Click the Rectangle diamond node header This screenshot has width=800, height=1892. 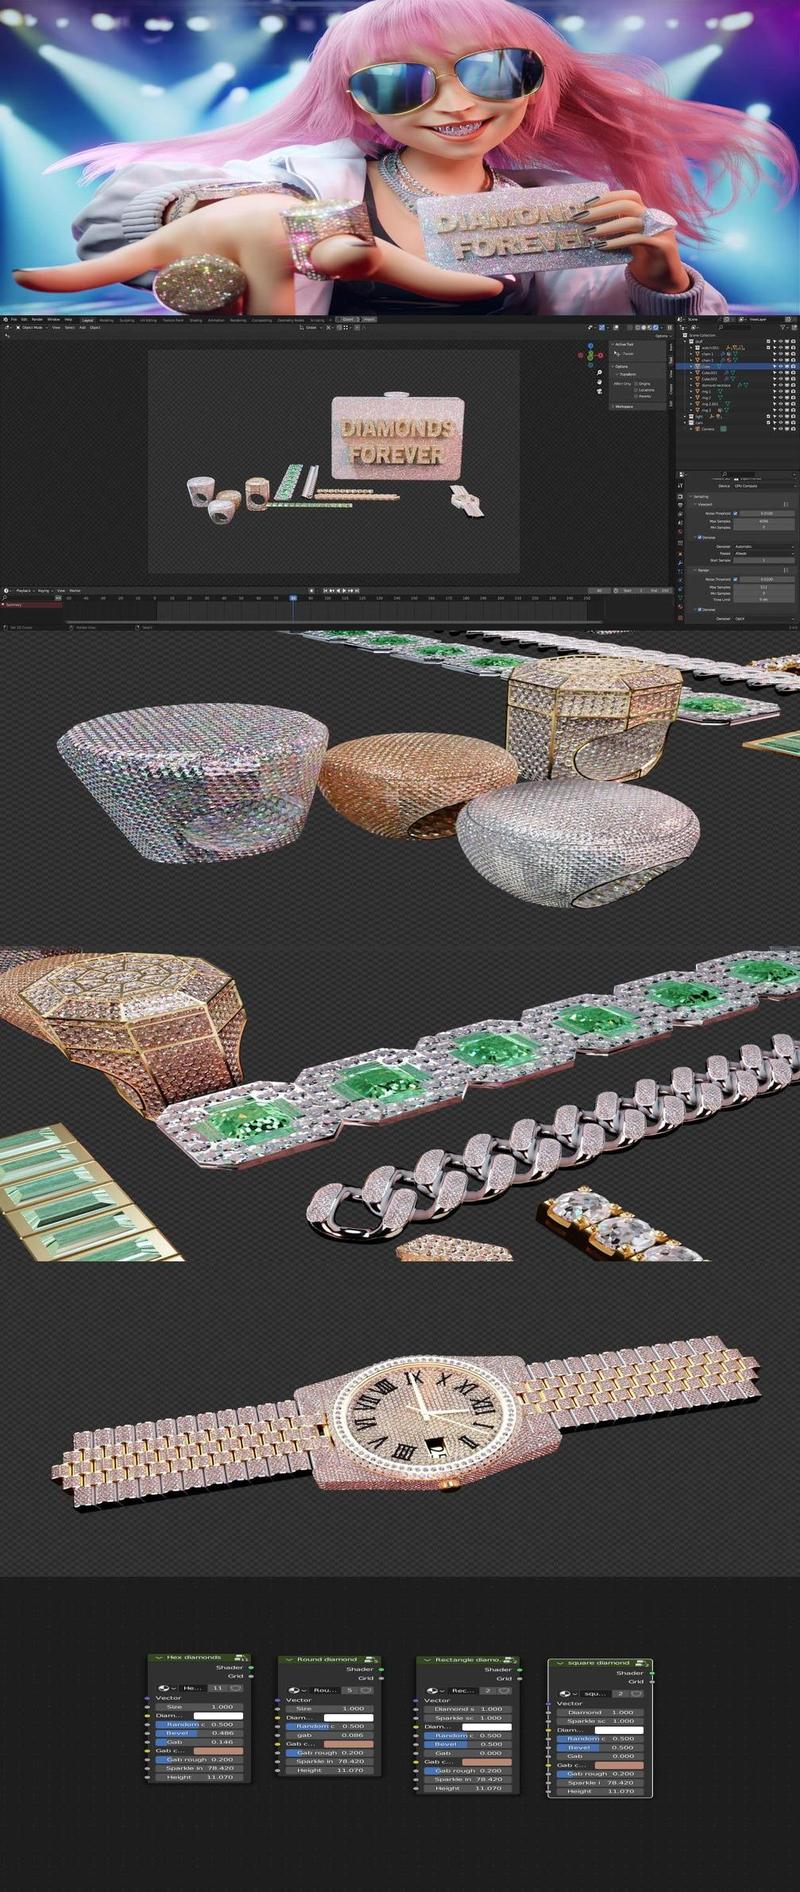(470, 1660)
